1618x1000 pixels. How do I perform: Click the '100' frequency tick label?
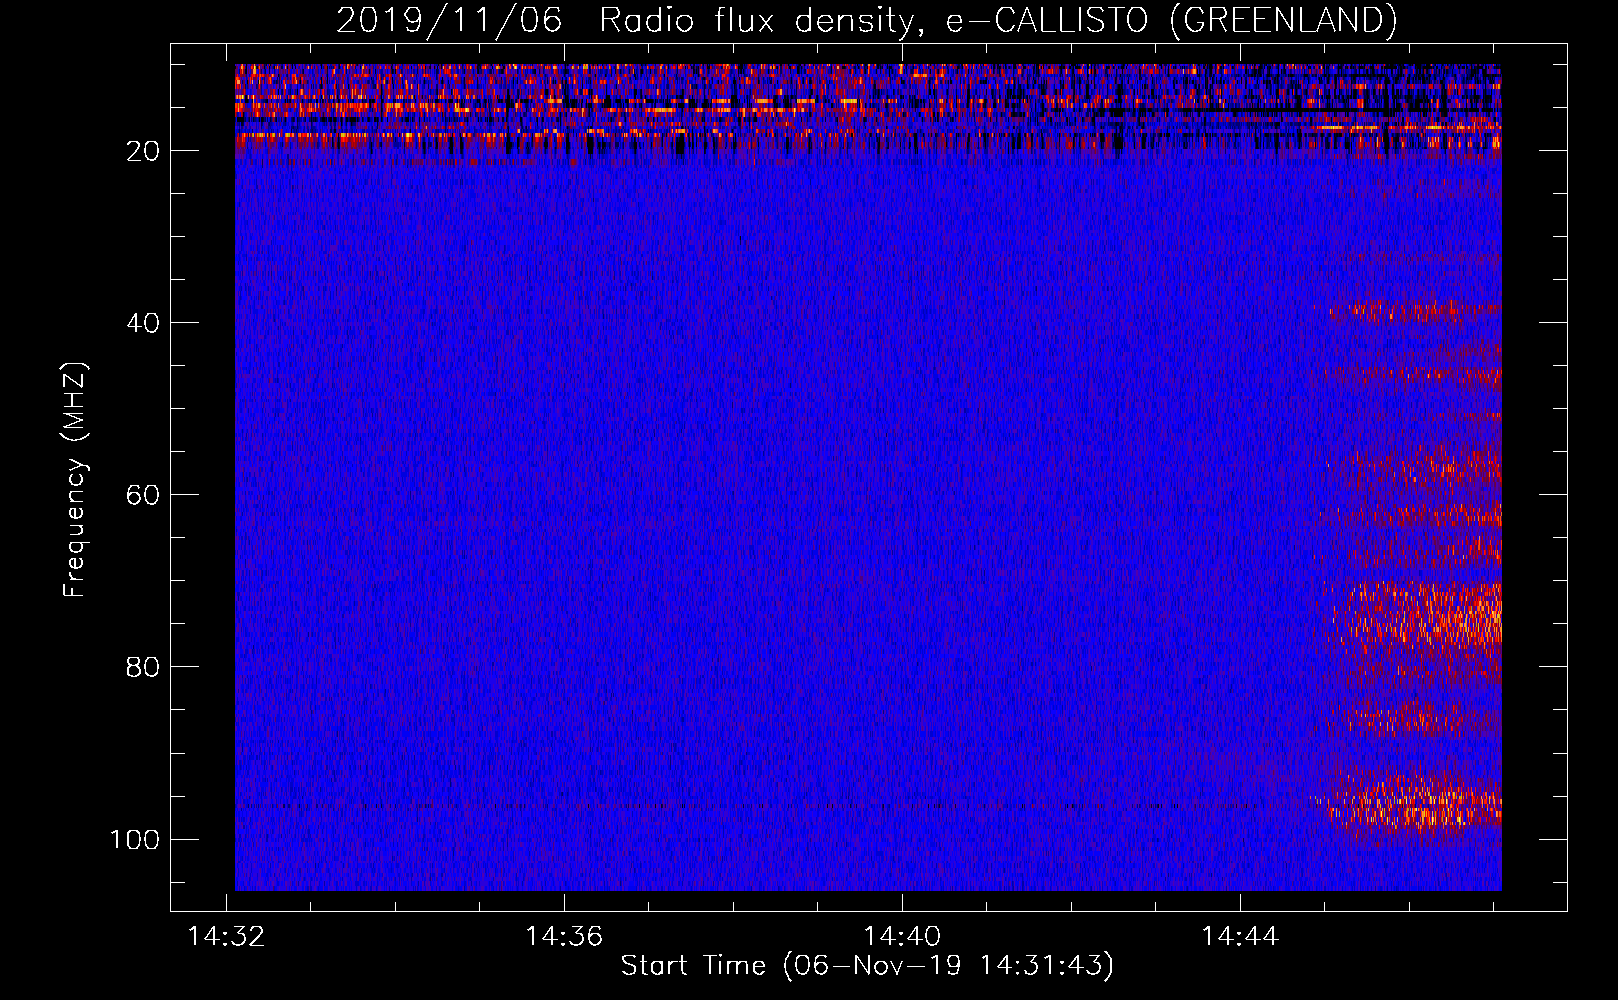pyautogui.click(x=135, y=839)
